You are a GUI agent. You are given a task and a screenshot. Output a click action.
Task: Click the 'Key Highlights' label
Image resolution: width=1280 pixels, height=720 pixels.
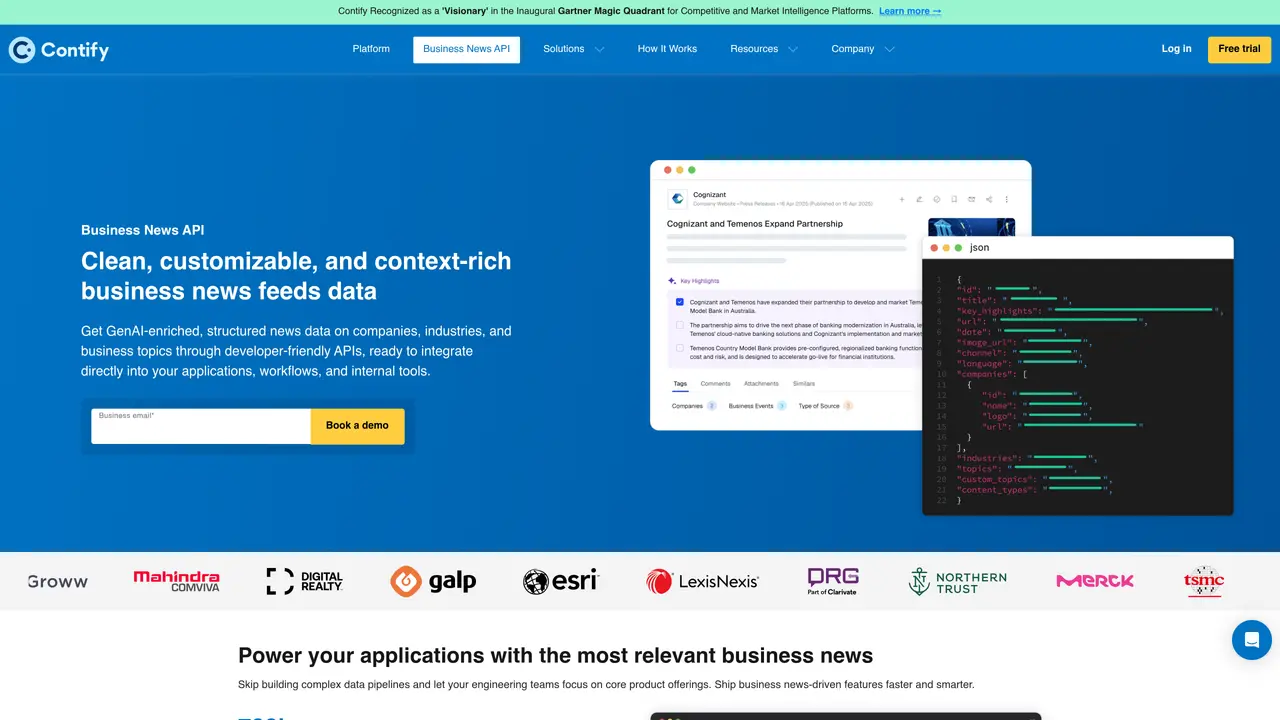699,281
